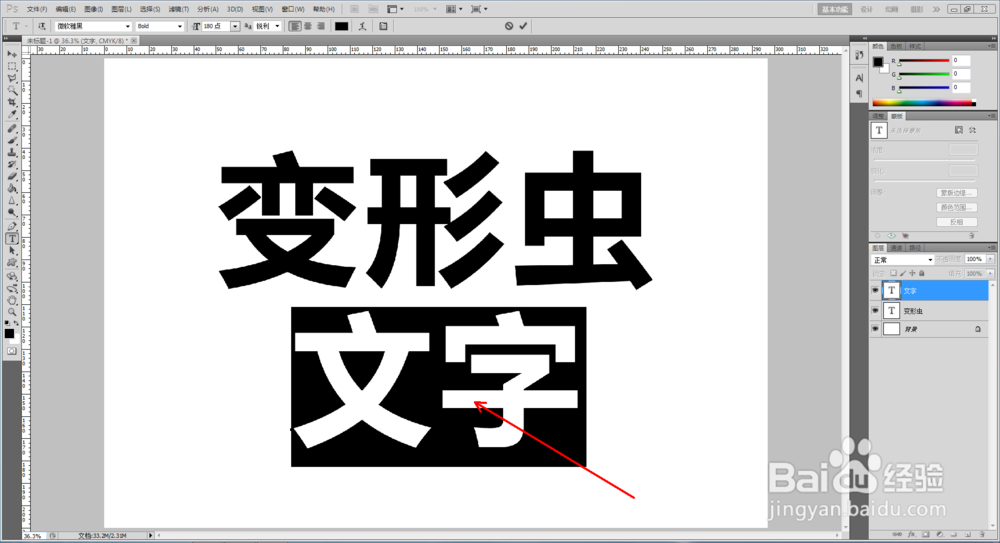Select the Eyedropper tool

pyautogui.click(x=11, y=114)
